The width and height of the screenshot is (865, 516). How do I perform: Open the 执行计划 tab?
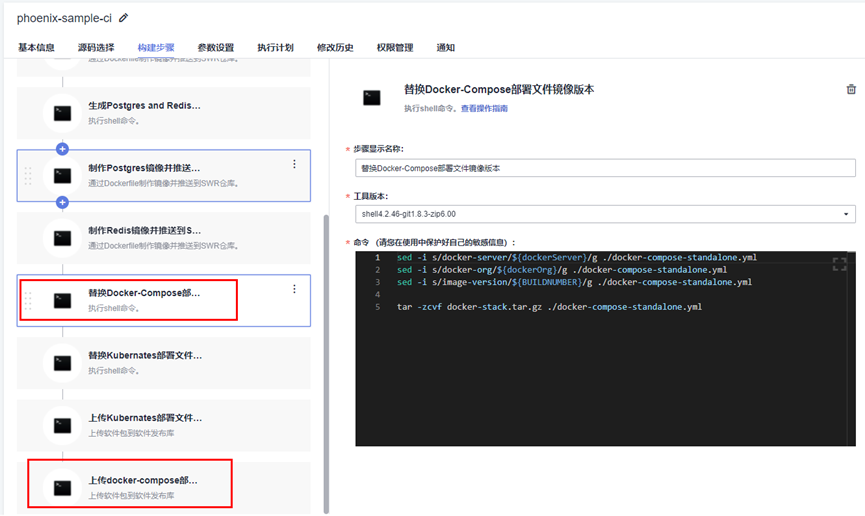click(275, 47)
